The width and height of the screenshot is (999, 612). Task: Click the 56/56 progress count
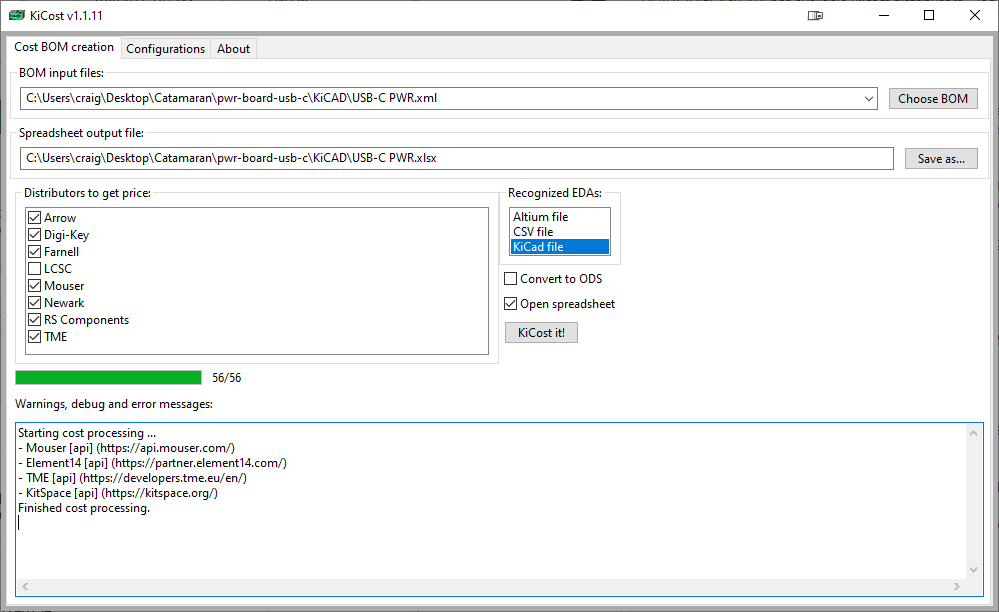tap(227, 378)
